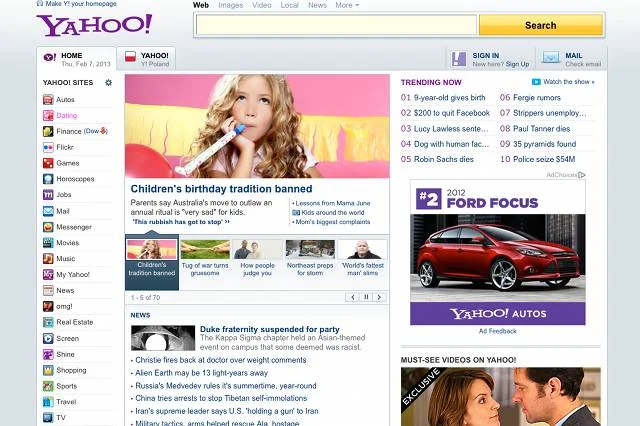Open Christie fires back at doctor story
Viewport: 640px width, 426px height.
220,360
